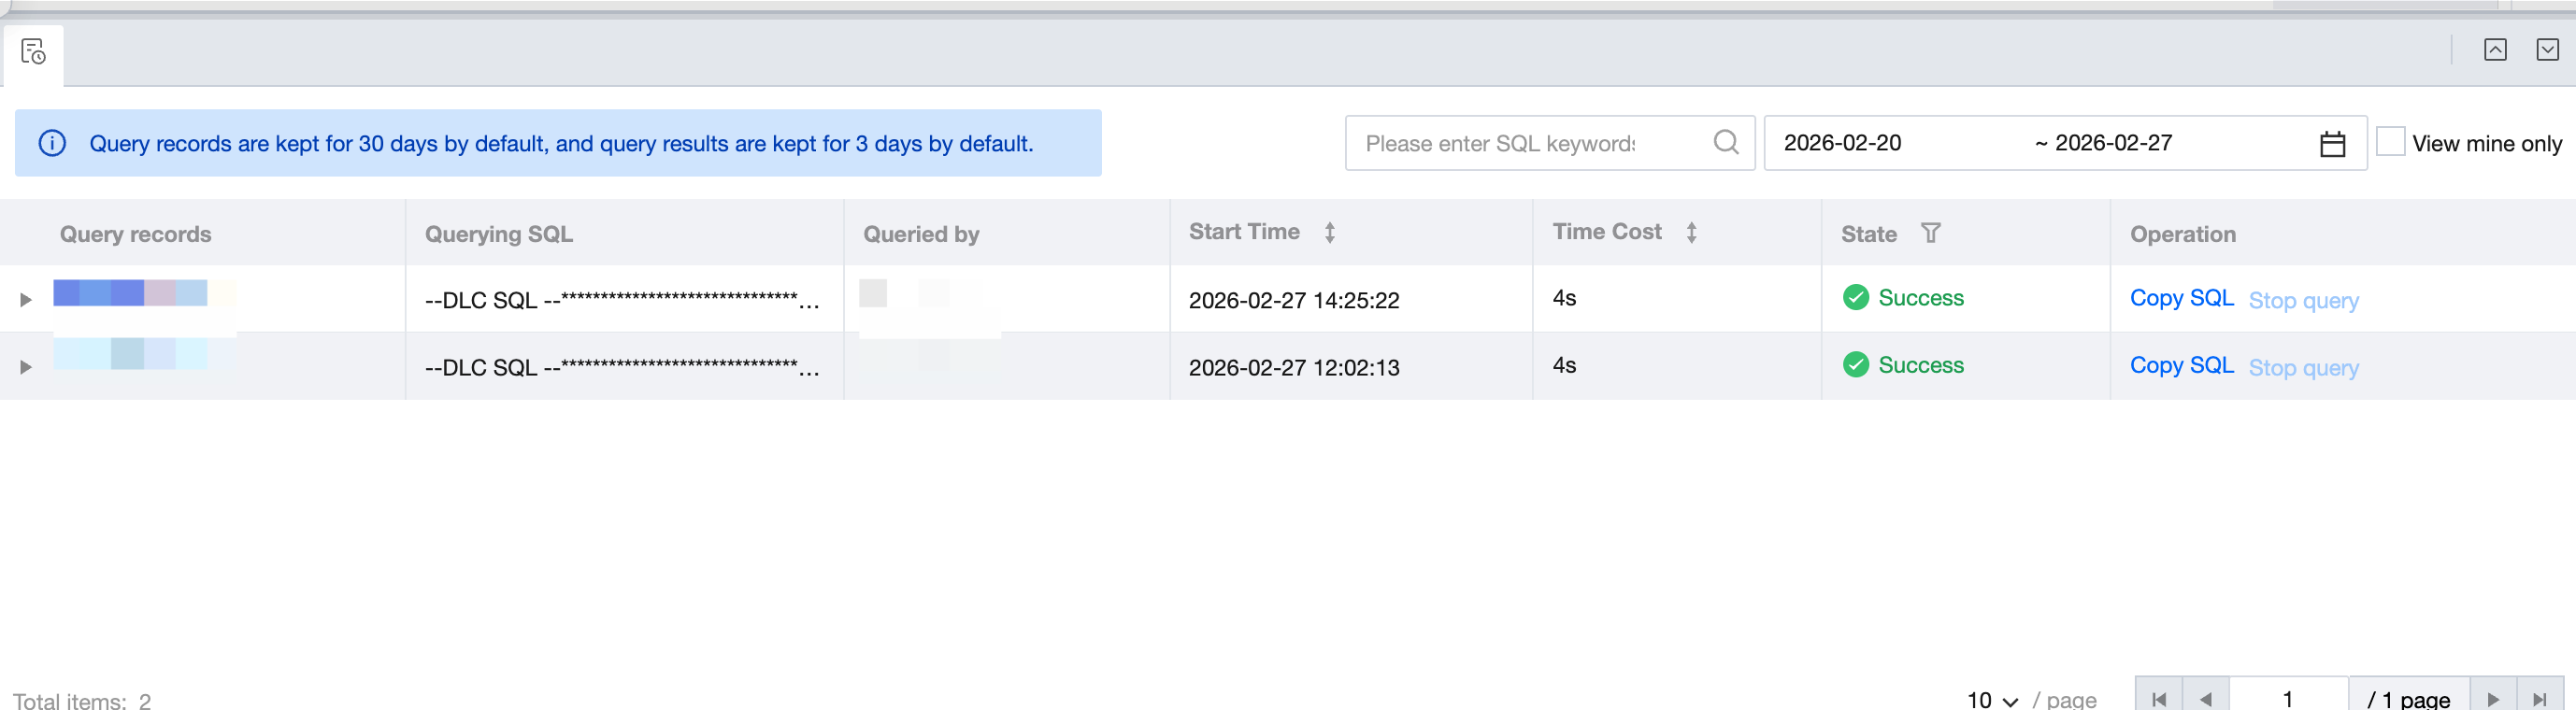Screen dimensions: 2576x710
Task: Click the info icon in the blue banner
Action: pos(52,143)
